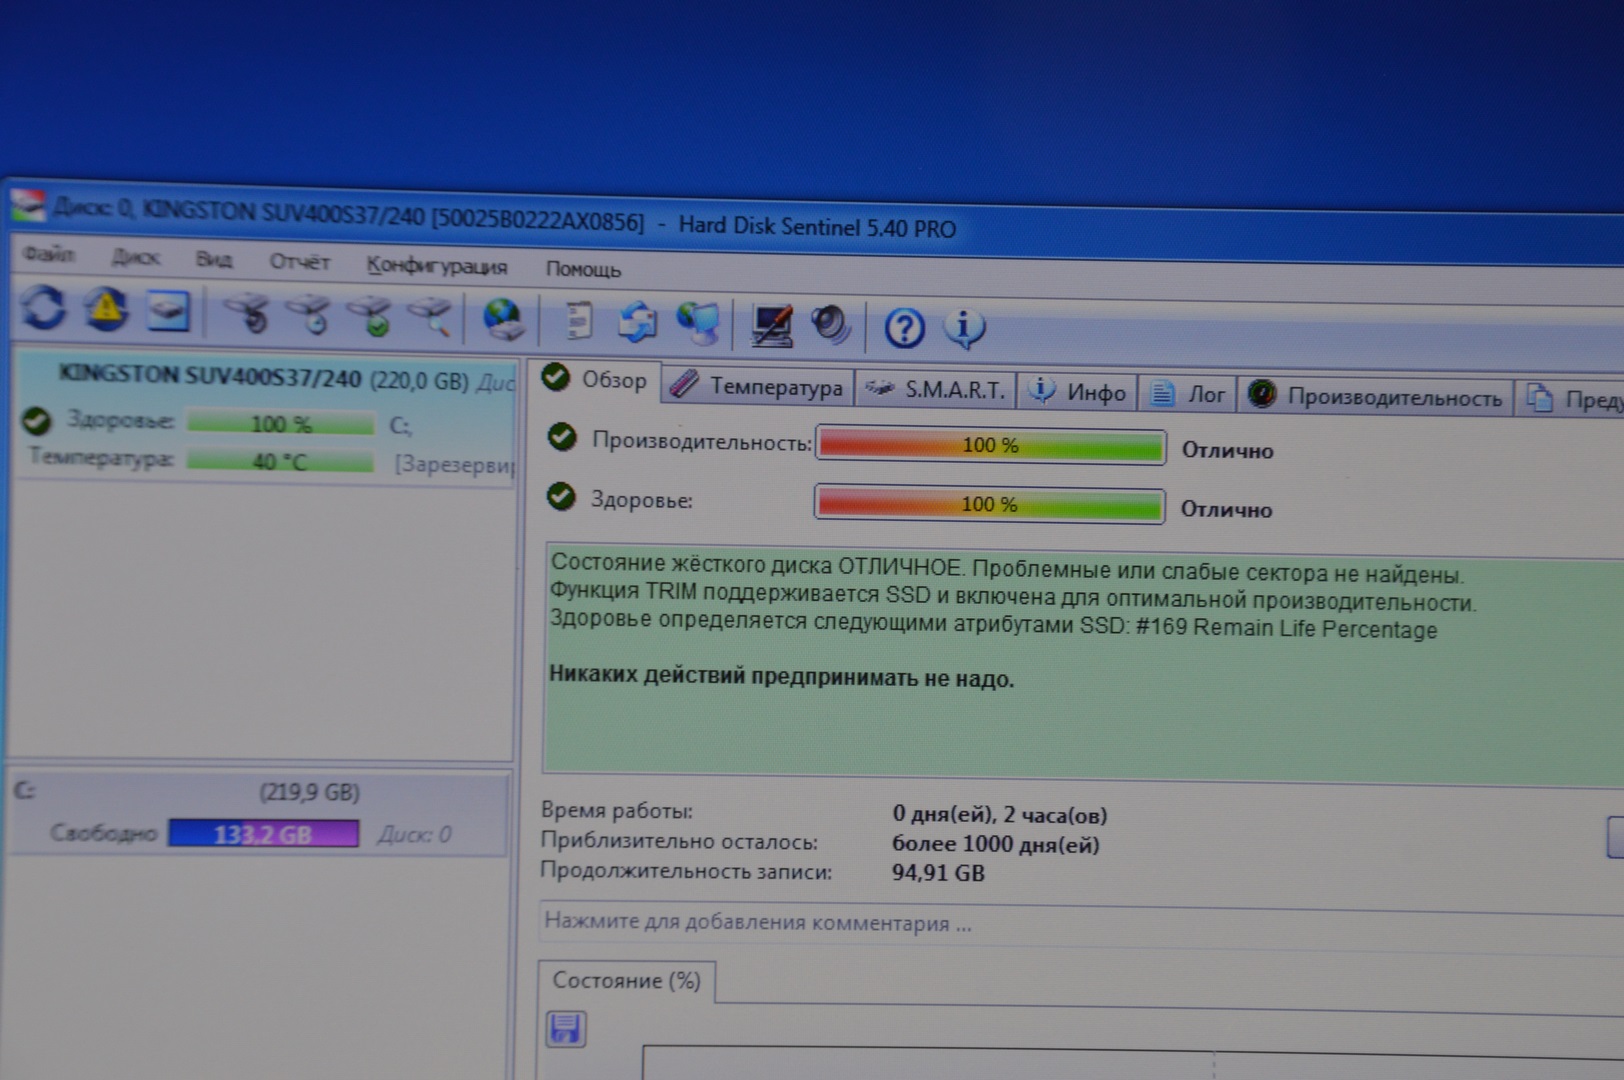Click the globe with disk toolbar icon
Image resolution: width=1624 pixels, height=1080 pixels.
pyautogui.click(x=502, y=319)
